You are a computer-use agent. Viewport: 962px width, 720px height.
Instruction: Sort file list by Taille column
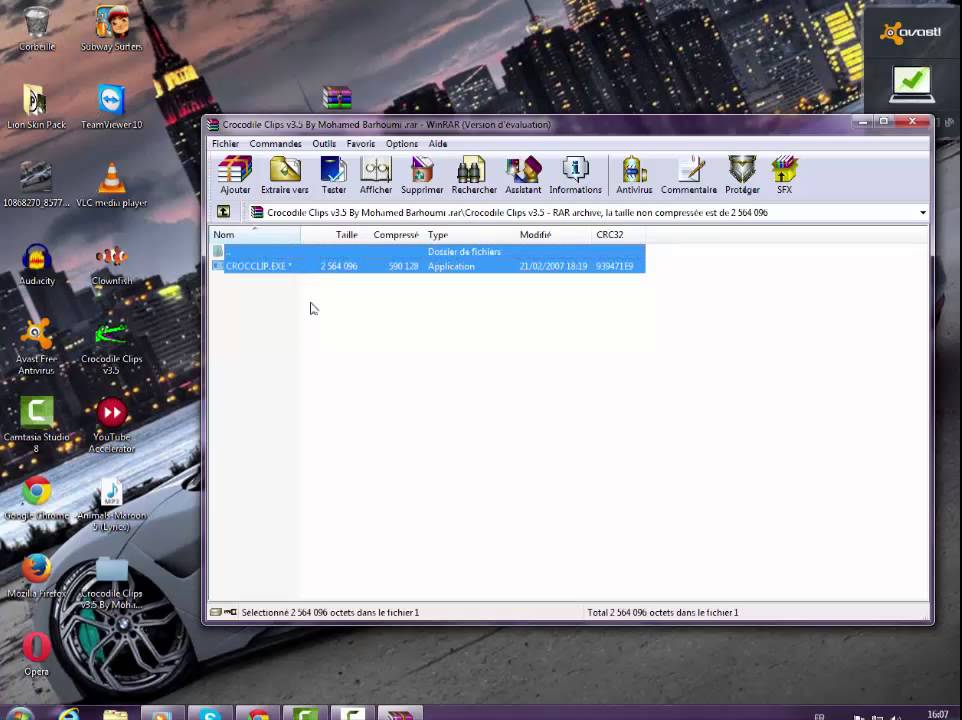[331, 235]
